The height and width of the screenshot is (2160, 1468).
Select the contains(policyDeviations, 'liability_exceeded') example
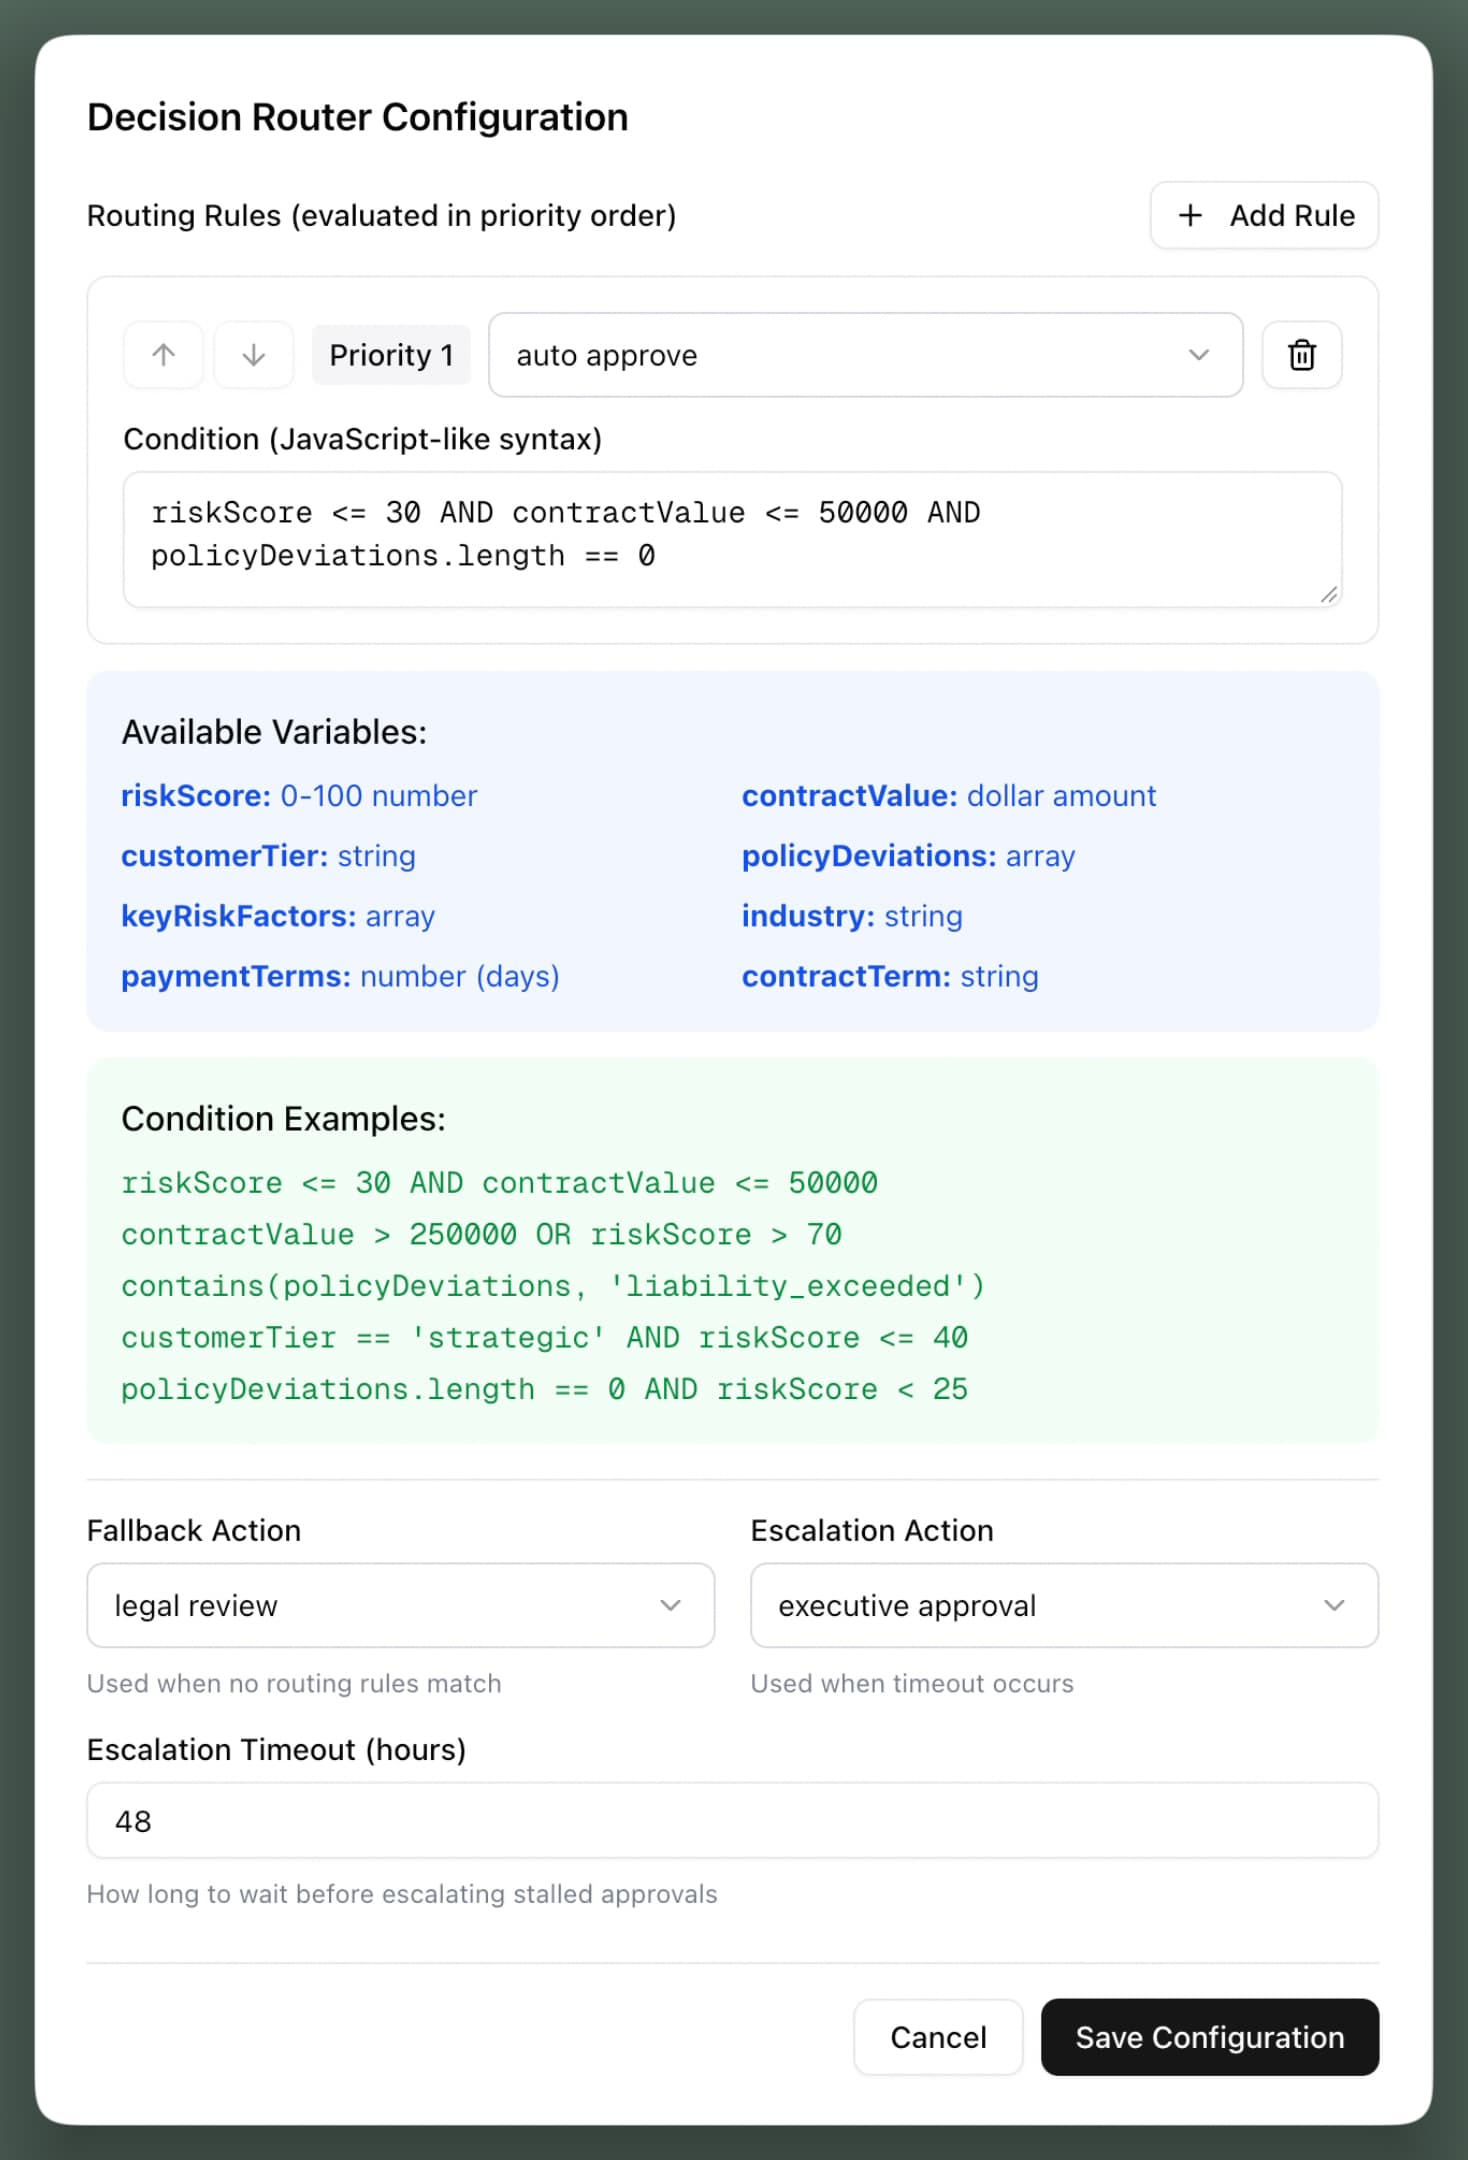pos(553,1286)
